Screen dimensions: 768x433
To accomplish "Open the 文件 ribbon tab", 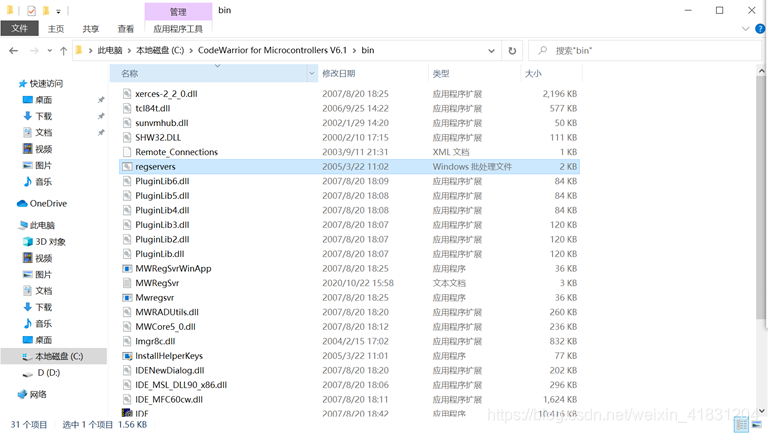I will (20, 28).
